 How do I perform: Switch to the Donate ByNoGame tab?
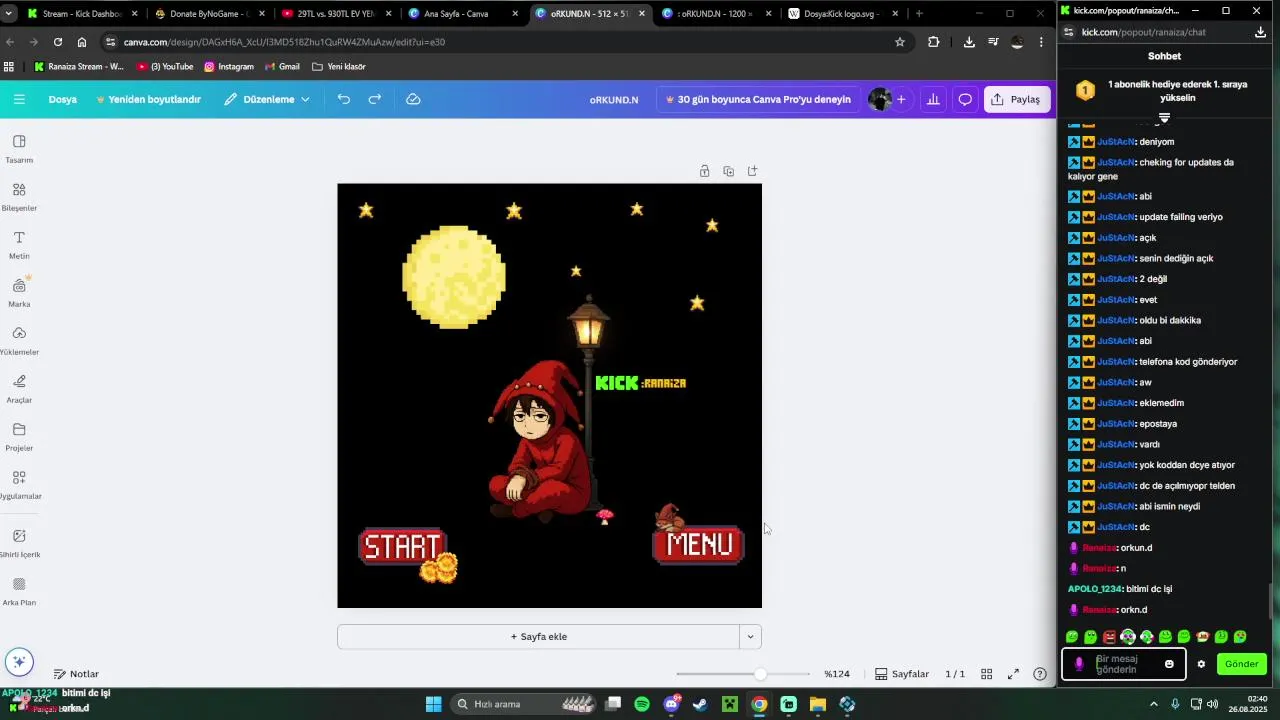[x=209, y=14]
